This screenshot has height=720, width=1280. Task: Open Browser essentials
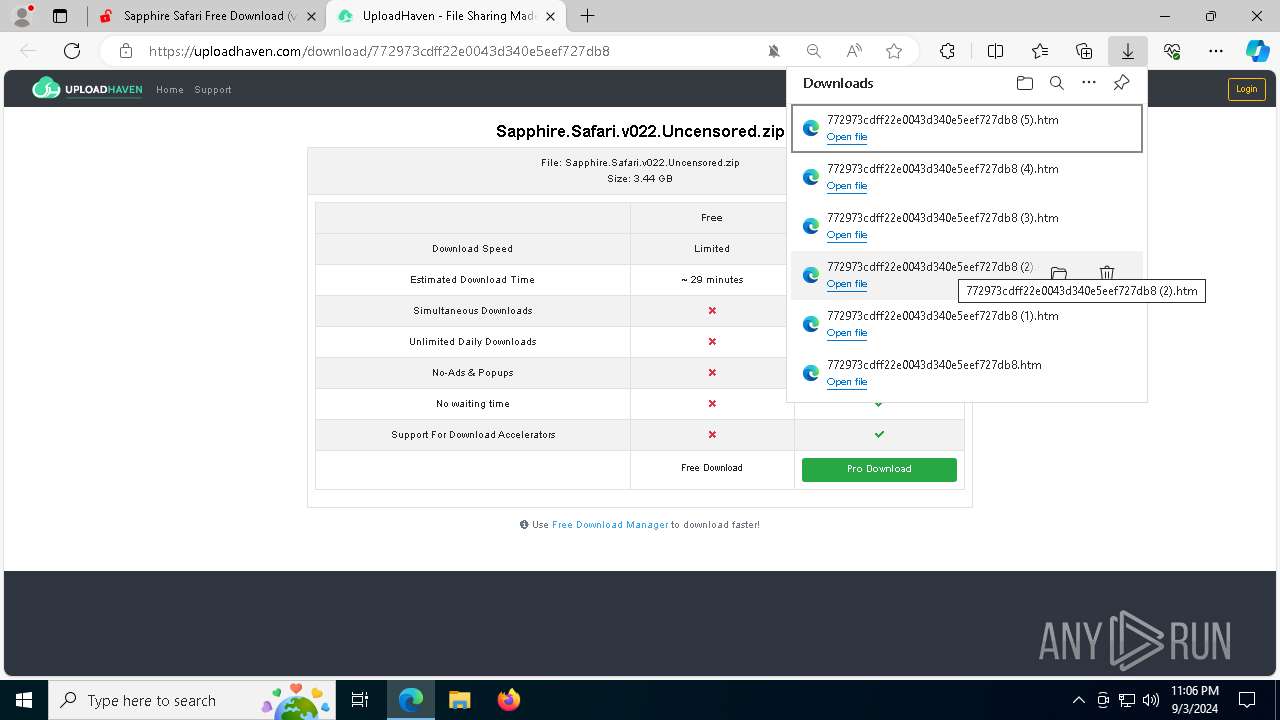pyautogui.click(x=1172, y=51)
